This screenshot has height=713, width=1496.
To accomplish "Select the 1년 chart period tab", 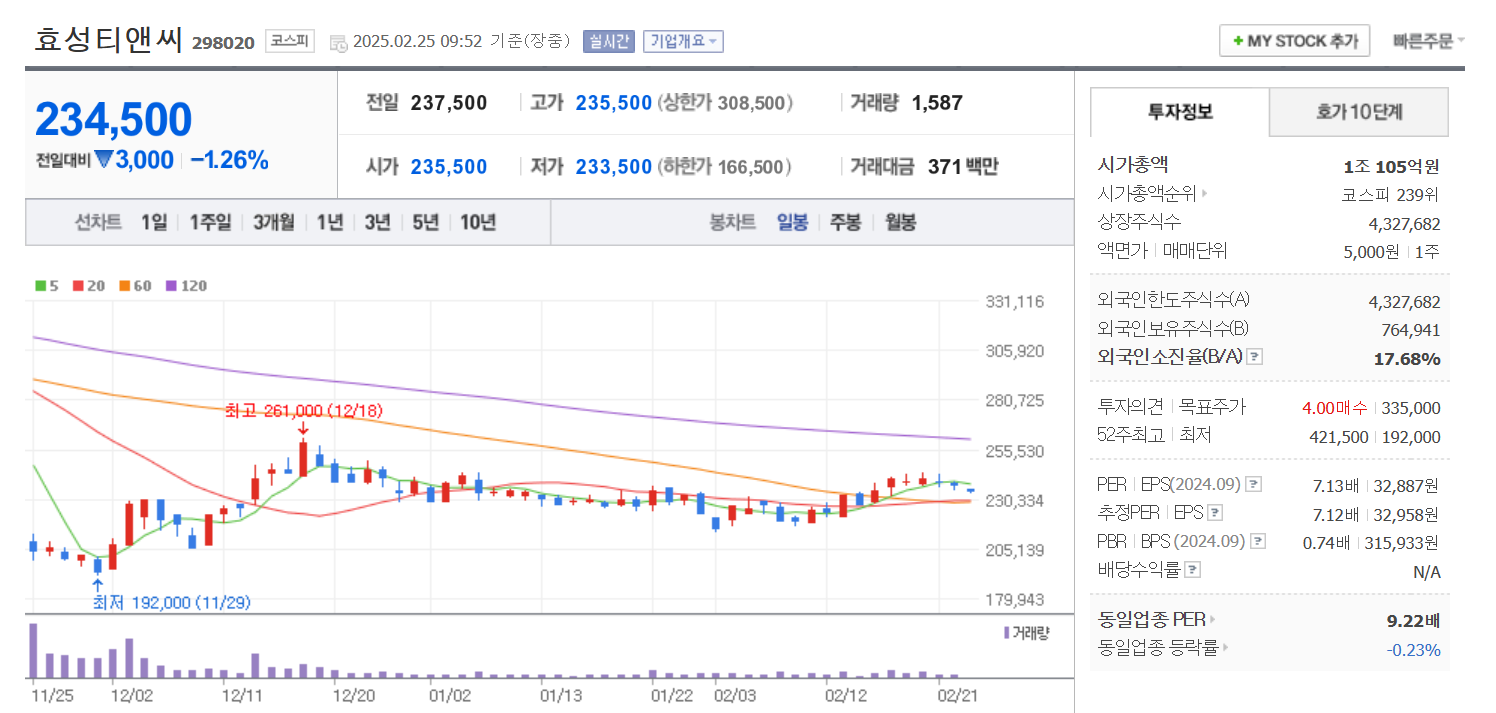I will point(330,222).
